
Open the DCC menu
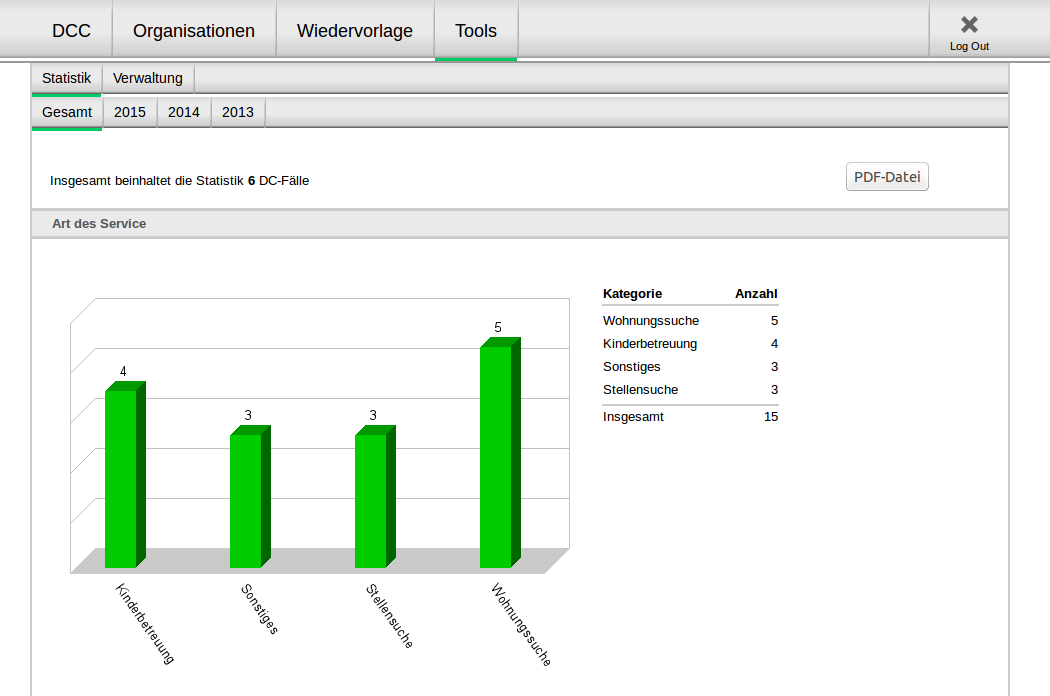[x=71, y=31]
